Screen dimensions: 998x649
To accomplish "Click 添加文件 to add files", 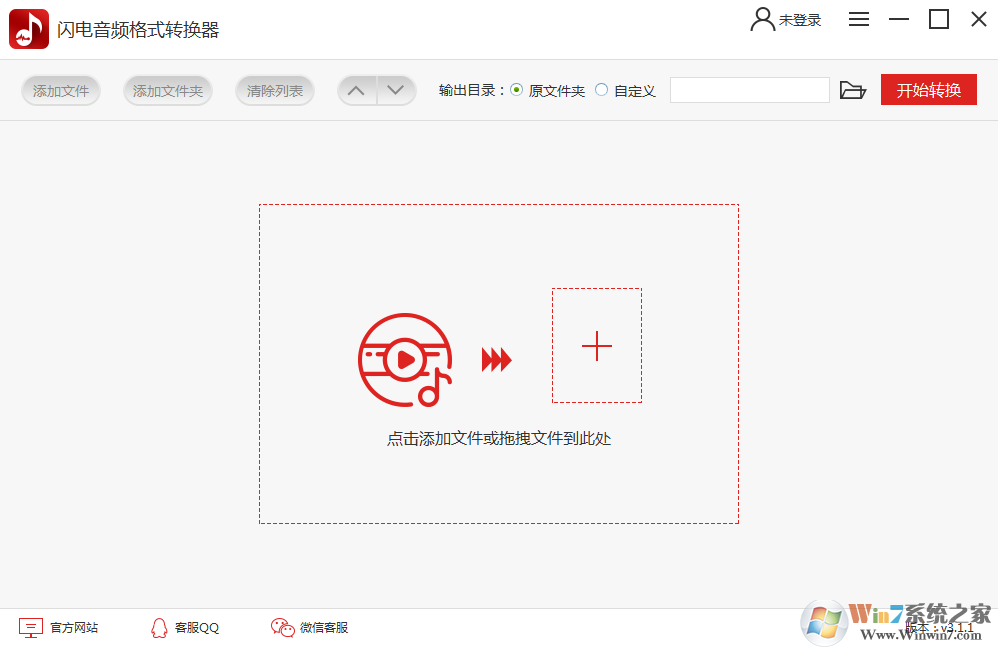I will [60, 90].
